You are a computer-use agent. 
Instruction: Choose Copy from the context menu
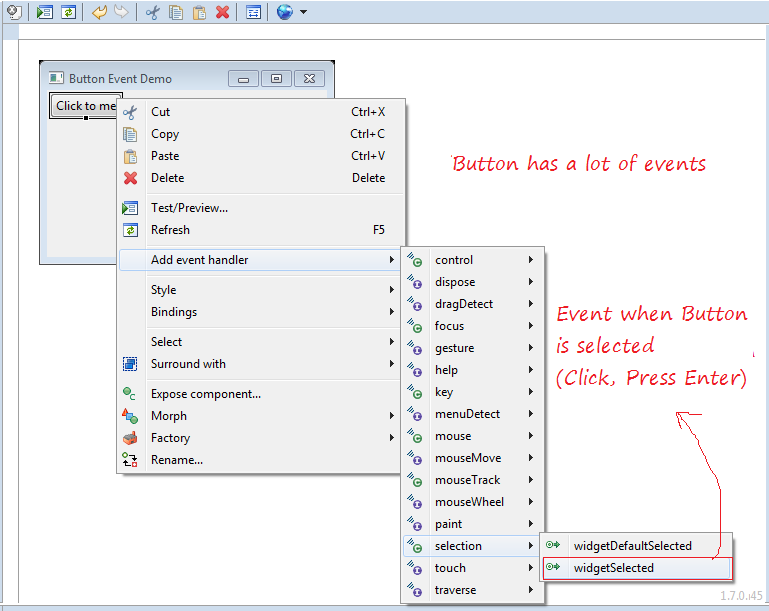pos(261,134)
